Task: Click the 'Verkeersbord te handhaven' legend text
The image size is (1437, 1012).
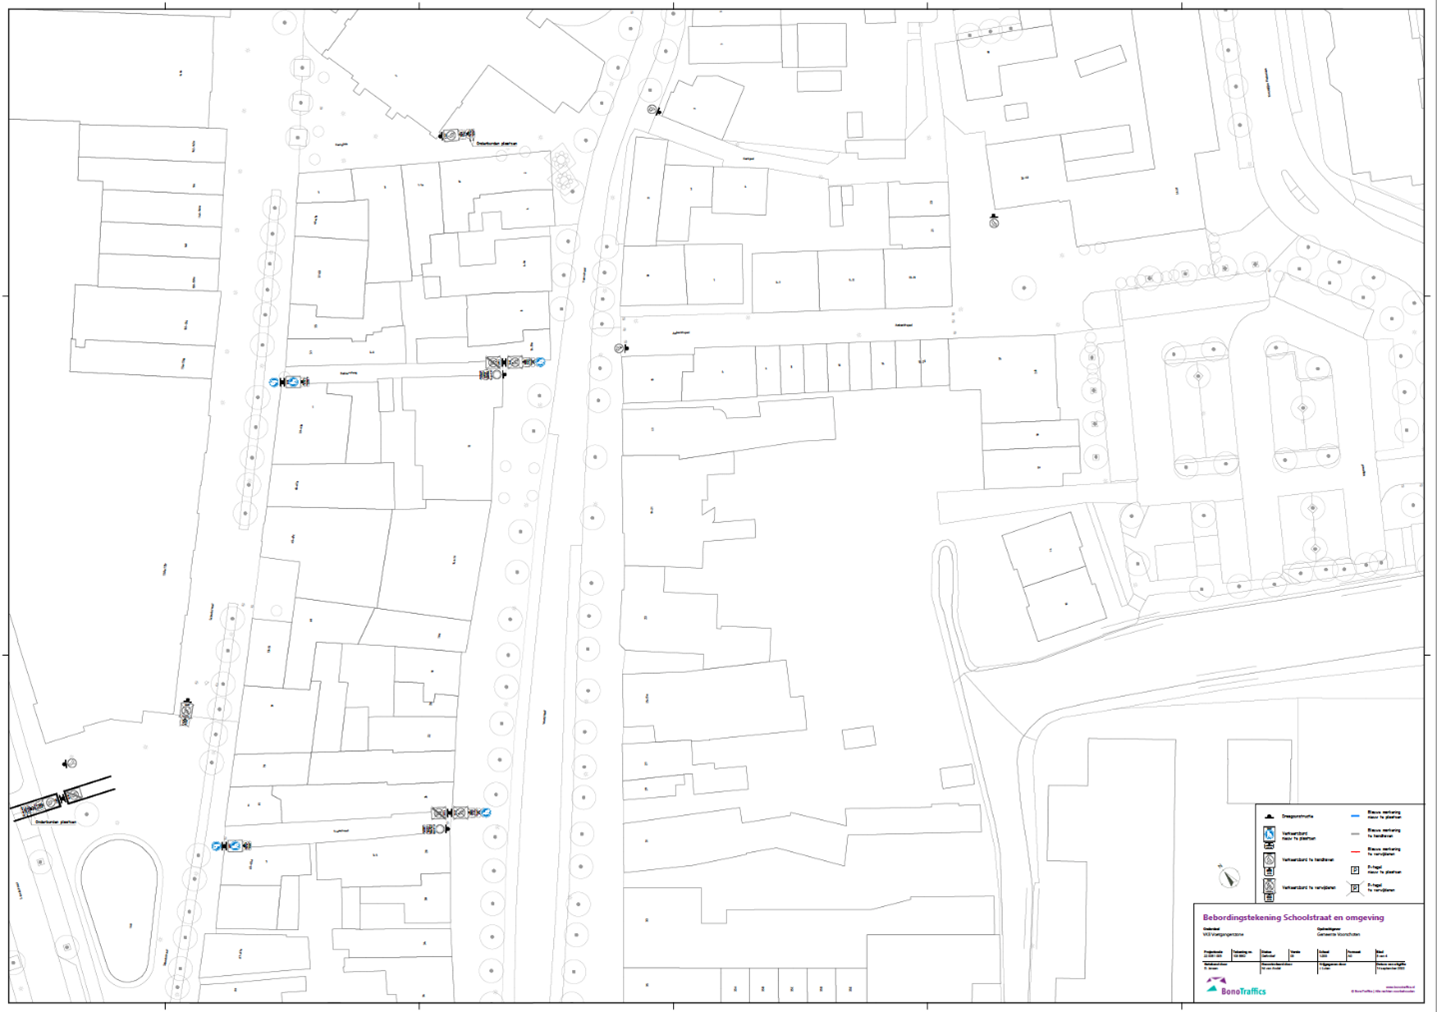Action: 1309,859
